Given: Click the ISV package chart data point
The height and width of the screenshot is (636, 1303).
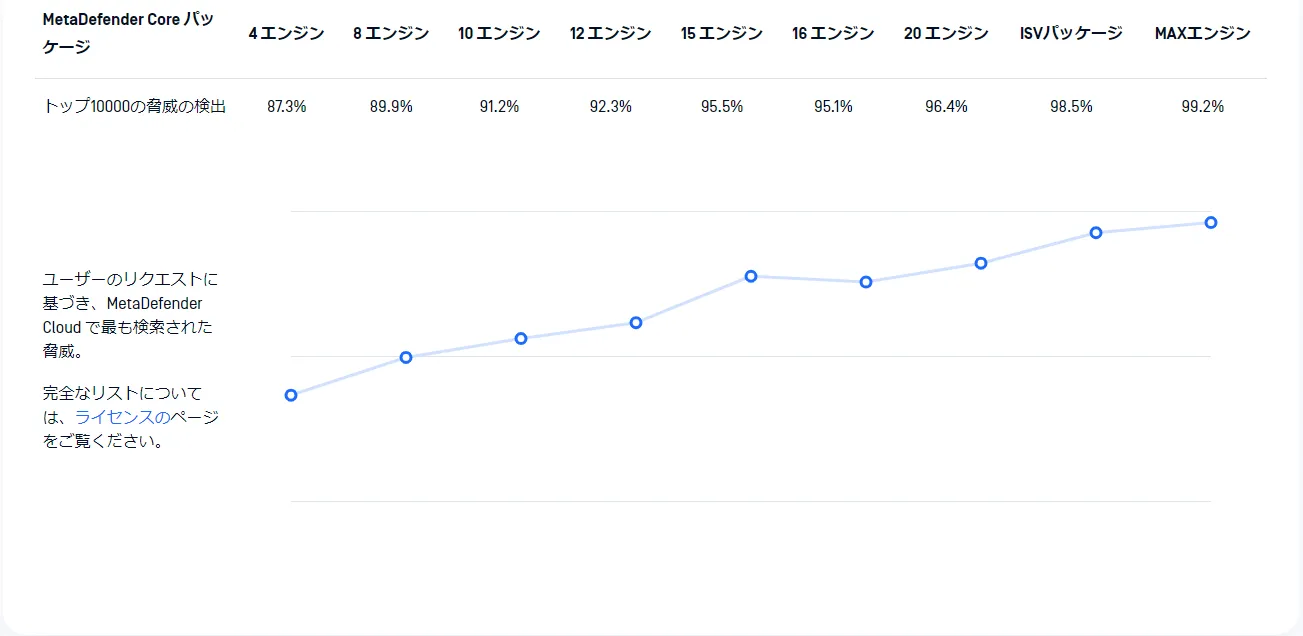Looking at the screenshot, I should coord(1096,233).
